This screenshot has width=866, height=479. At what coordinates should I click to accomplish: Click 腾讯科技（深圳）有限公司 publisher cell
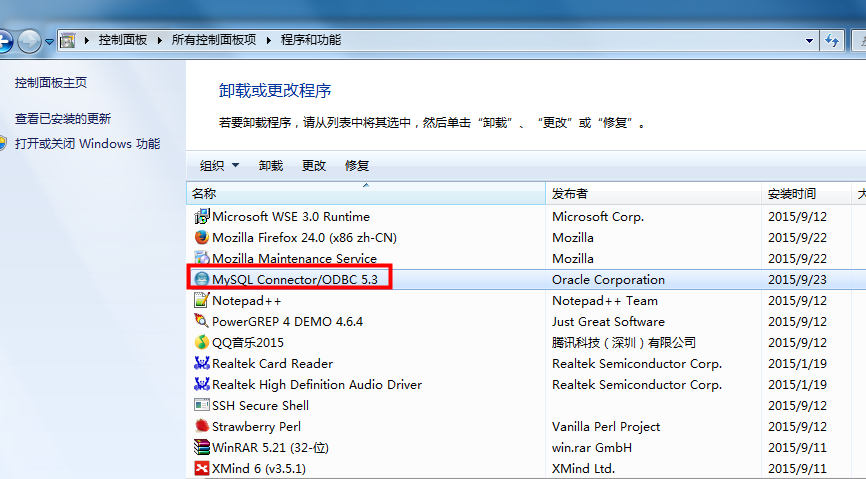tap(624, 343)
